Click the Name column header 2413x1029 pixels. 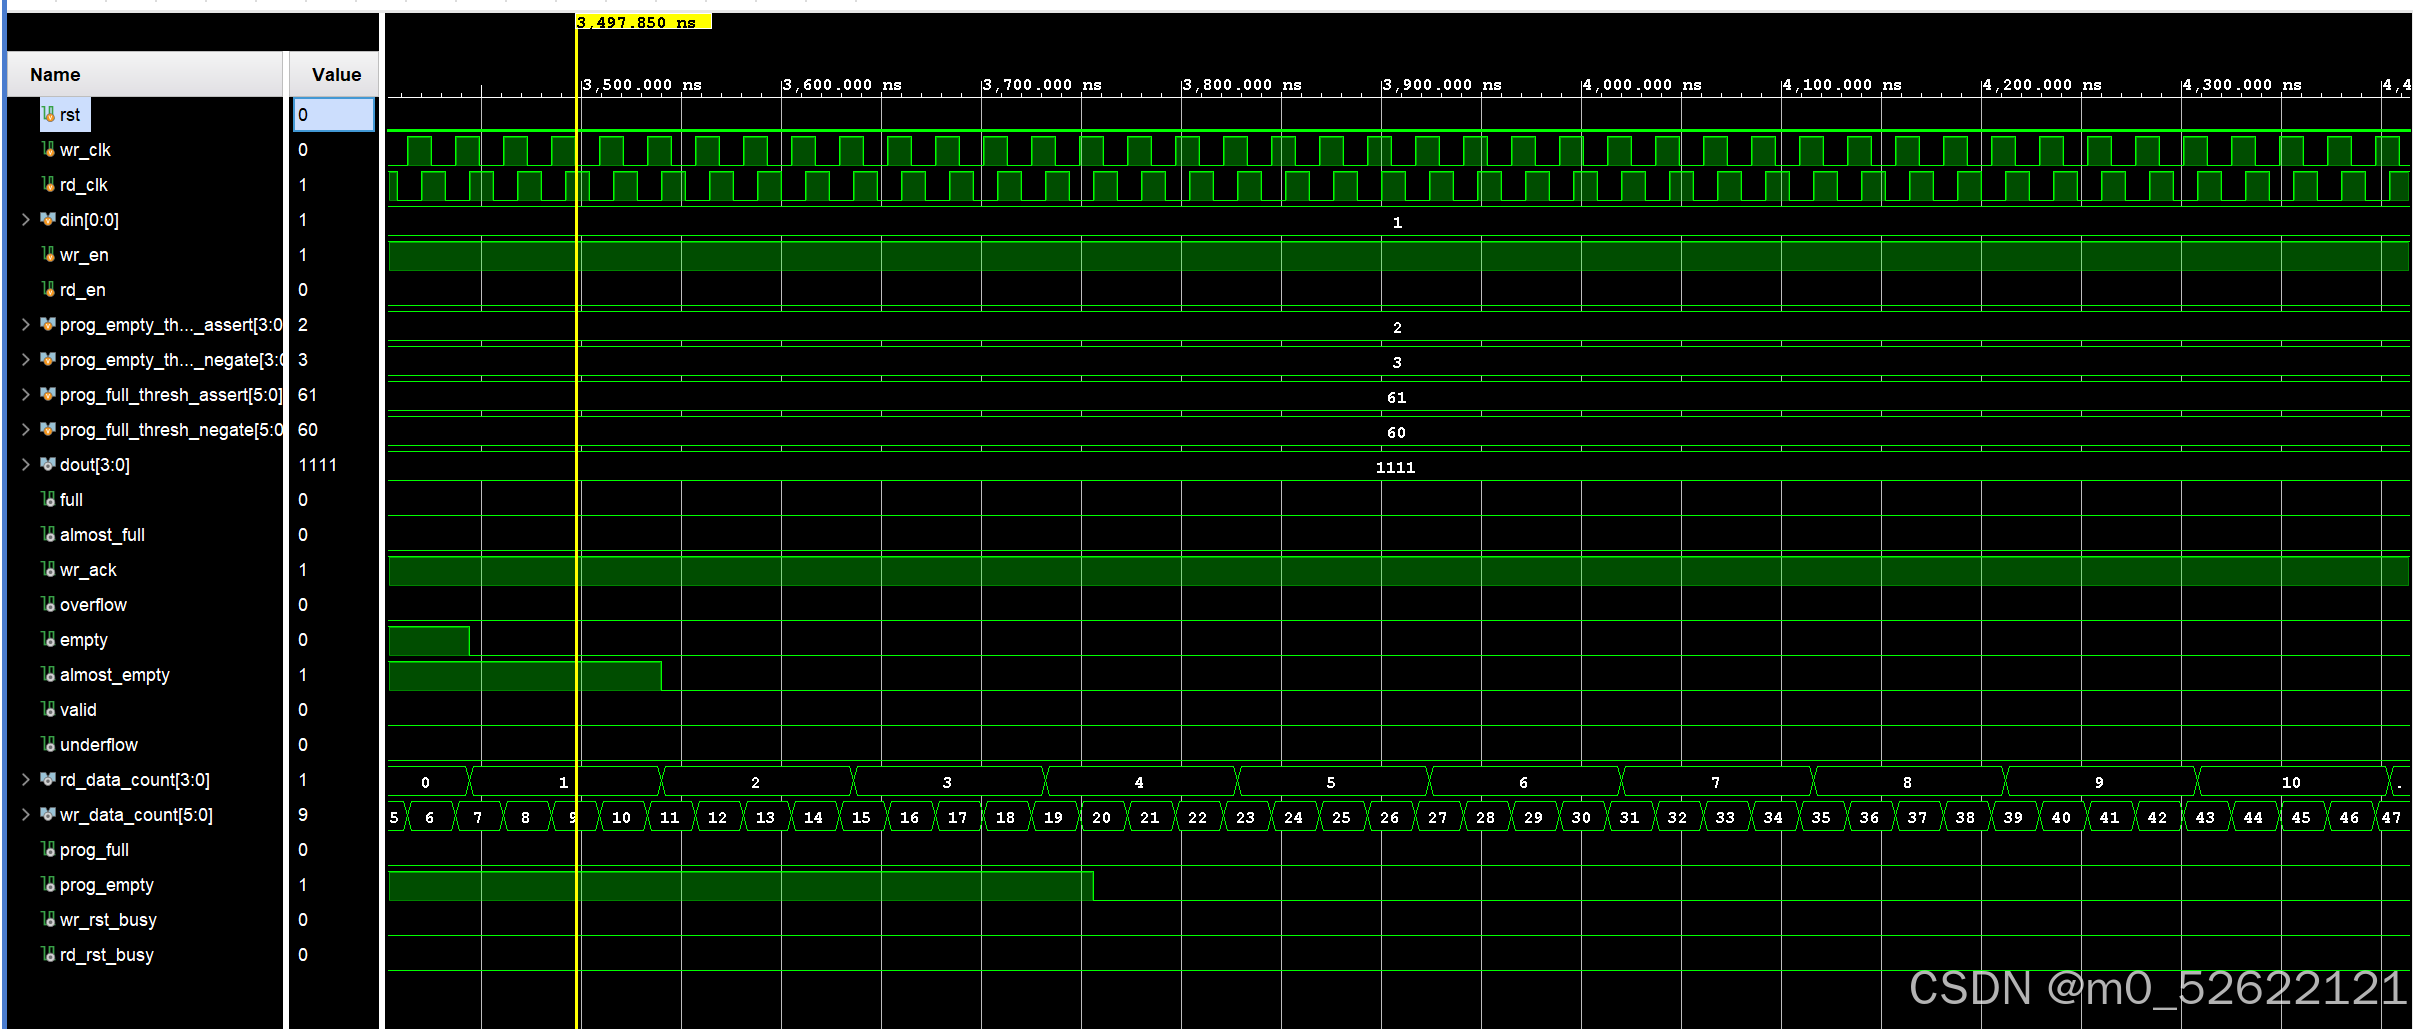(54, 74)
